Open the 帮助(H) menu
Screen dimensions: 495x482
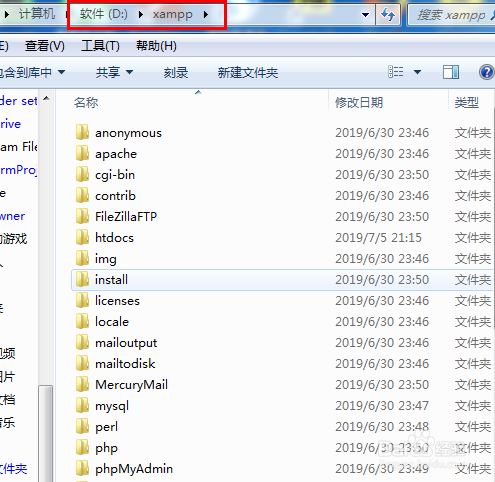click(x=156, y=46)
